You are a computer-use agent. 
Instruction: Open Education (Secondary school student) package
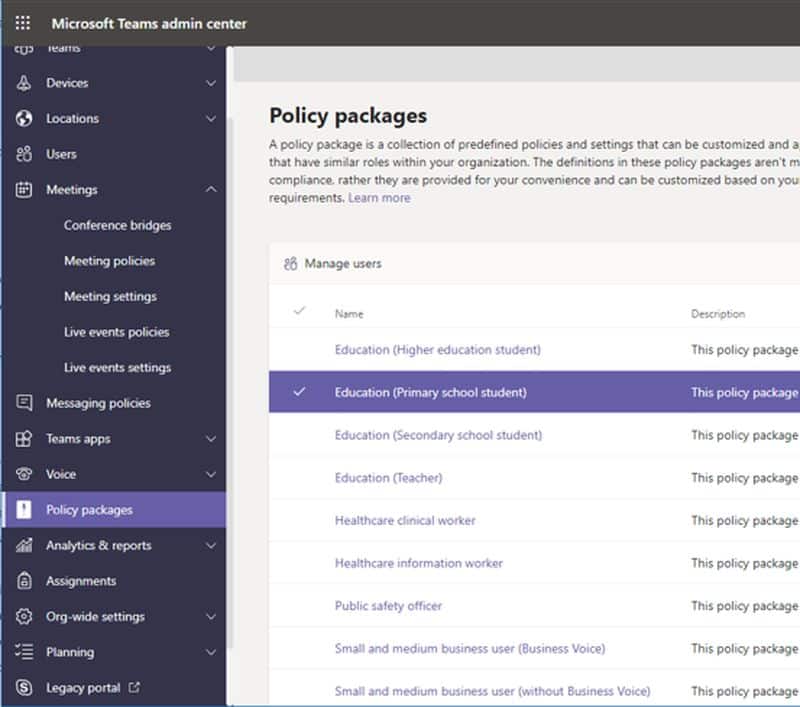click(x=438, y=435)
